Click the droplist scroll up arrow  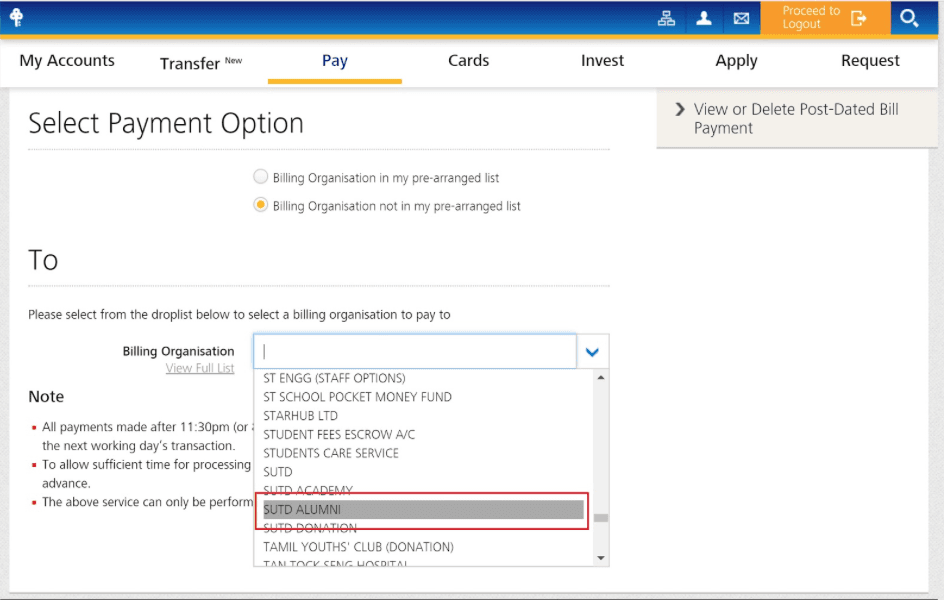point(601,377)
